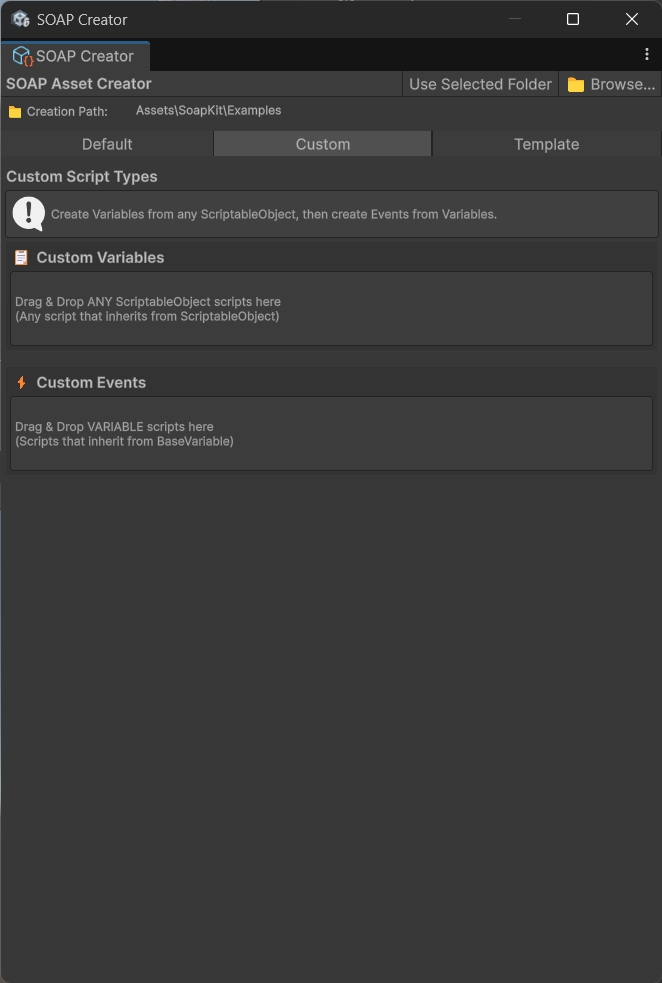Click the Custom Events lightning bolt icon
This screenshot has height=983, width=662.
coord(21,383)
